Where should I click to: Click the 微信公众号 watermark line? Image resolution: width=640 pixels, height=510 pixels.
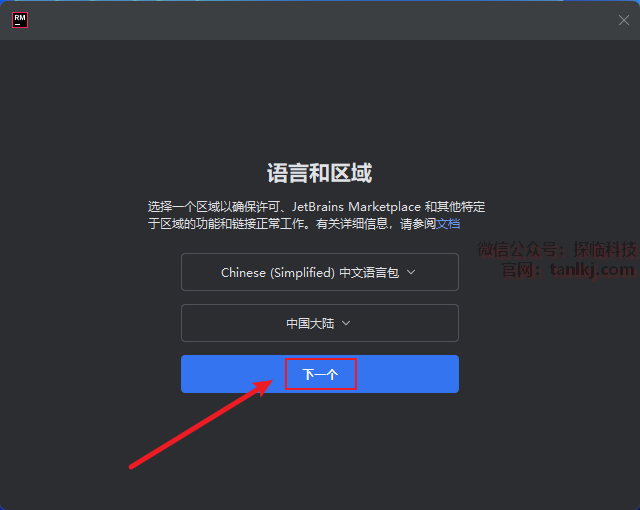click(x=557, y=249)
